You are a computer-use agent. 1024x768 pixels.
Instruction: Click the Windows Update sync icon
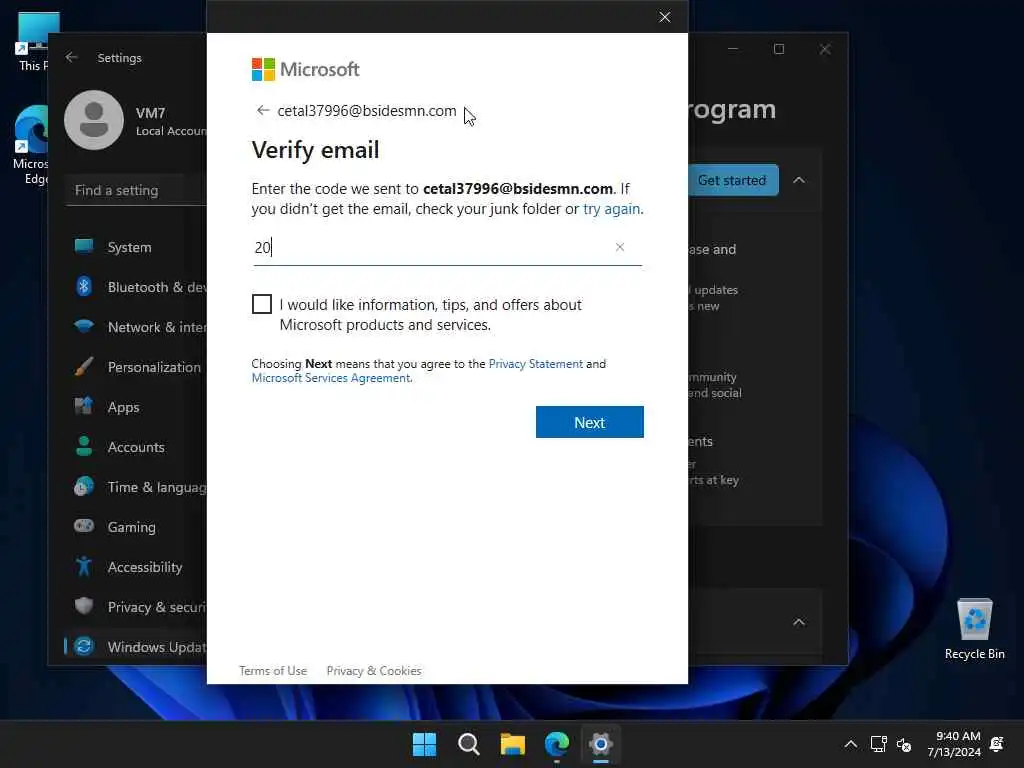tap(84, 647)
